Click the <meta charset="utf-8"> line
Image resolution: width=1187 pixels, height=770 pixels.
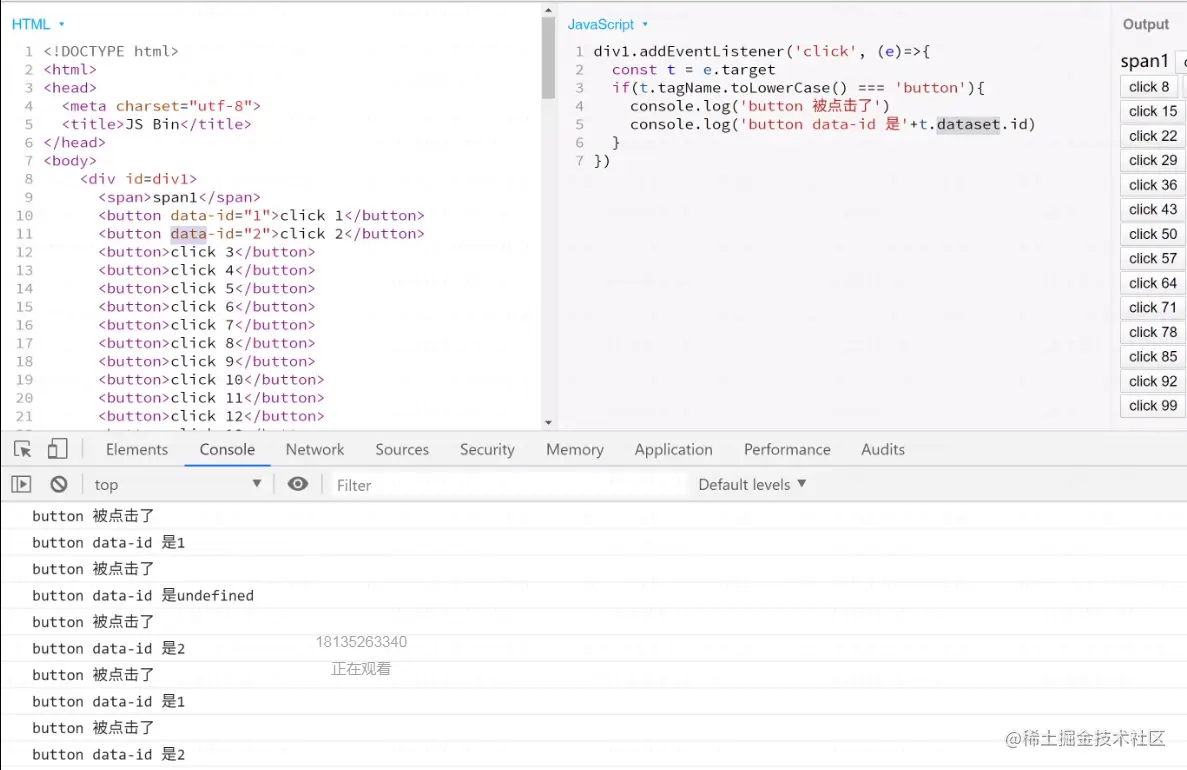click(161, 106)
